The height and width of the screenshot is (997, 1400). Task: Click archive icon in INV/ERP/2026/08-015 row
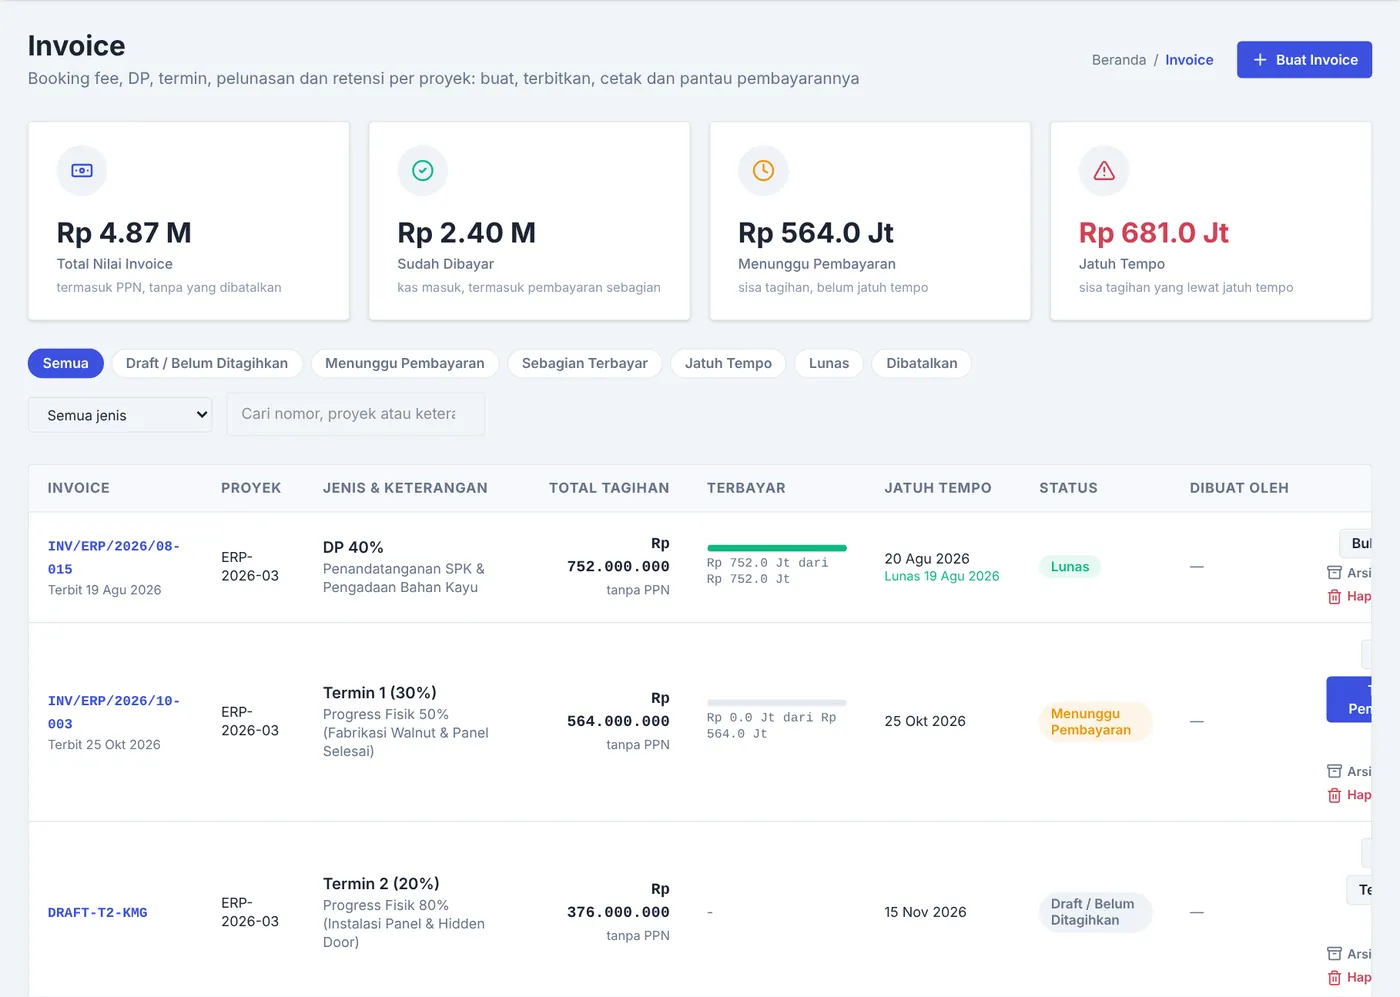[1334, 573]
